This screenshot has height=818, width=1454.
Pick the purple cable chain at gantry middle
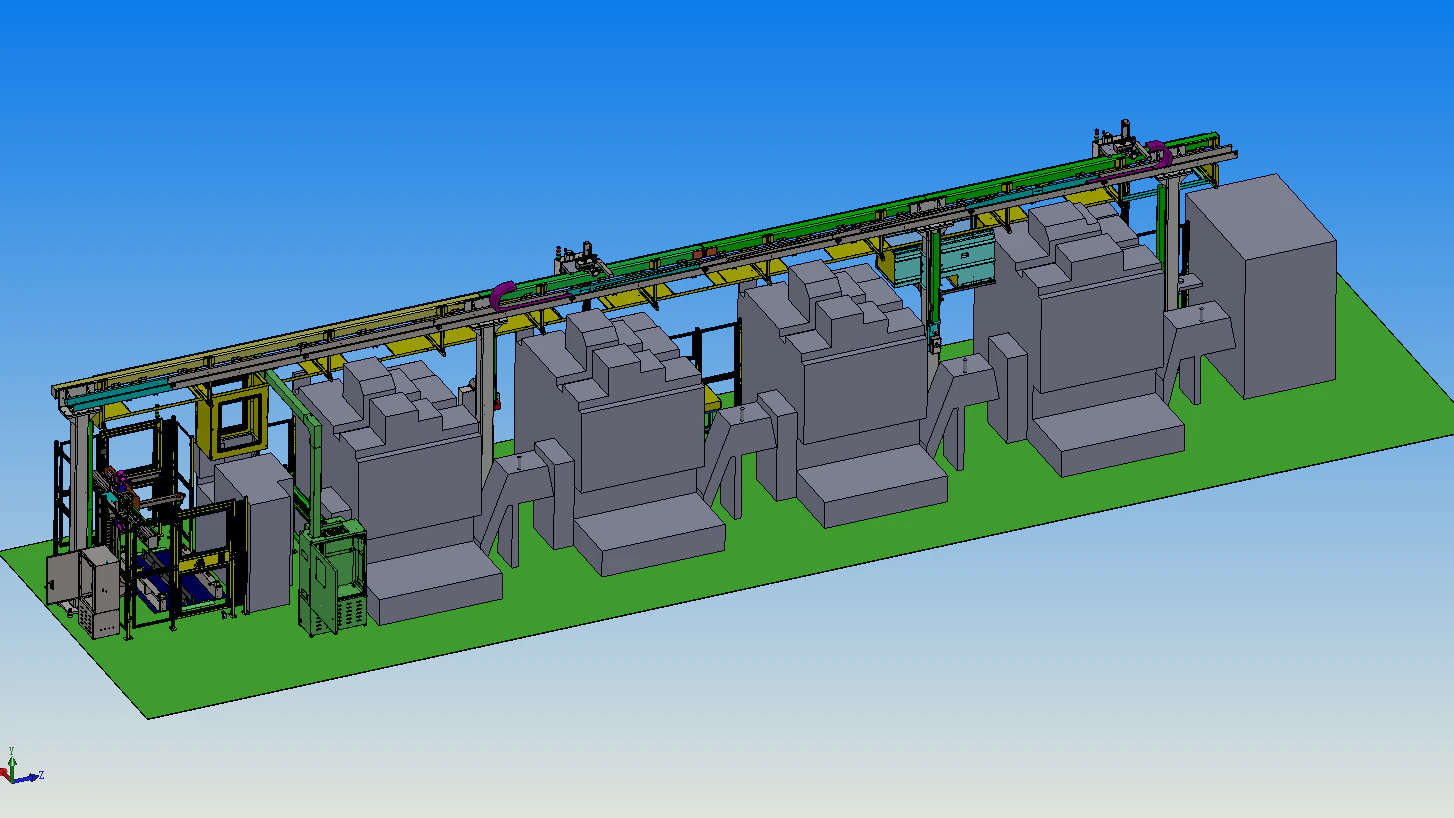coord(502,293)
